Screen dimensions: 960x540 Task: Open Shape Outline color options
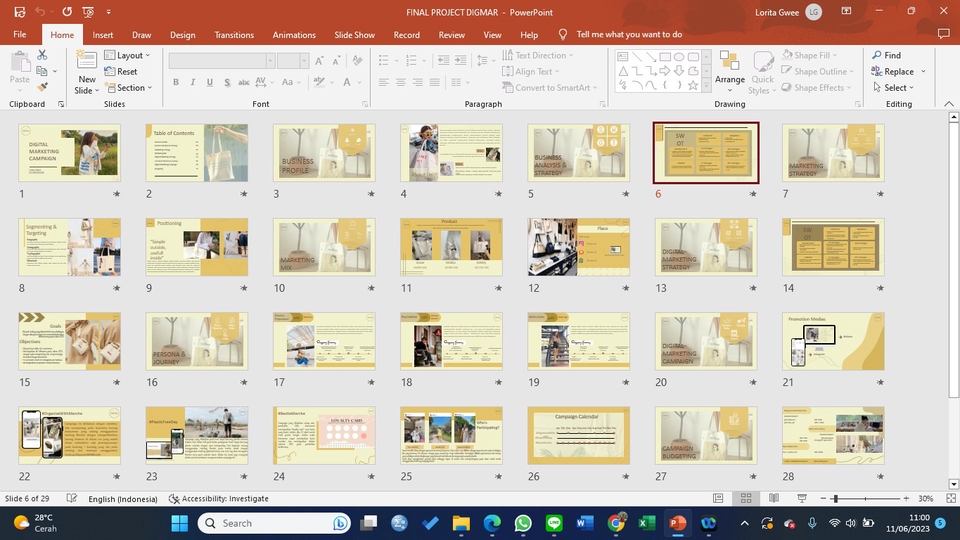coord(817,71)
